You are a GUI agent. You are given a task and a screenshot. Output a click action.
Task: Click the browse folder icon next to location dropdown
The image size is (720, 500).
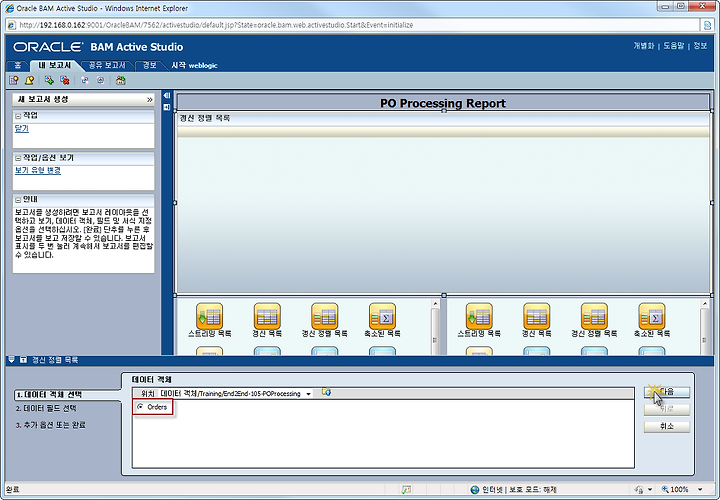(326, 392)
